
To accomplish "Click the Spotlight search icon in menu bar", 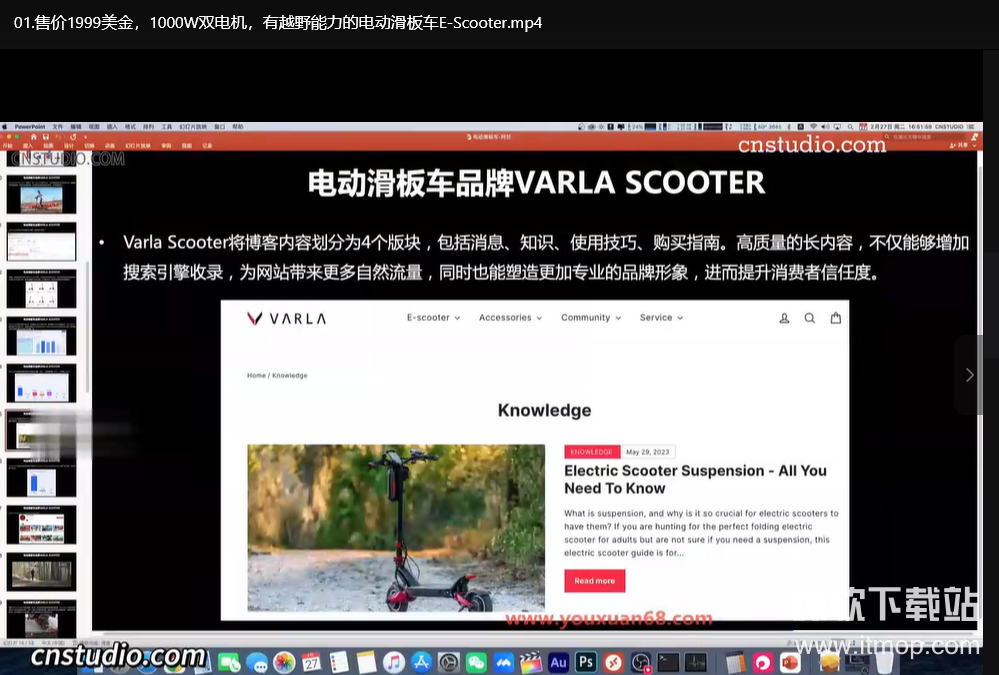I will tap(850, 127).
